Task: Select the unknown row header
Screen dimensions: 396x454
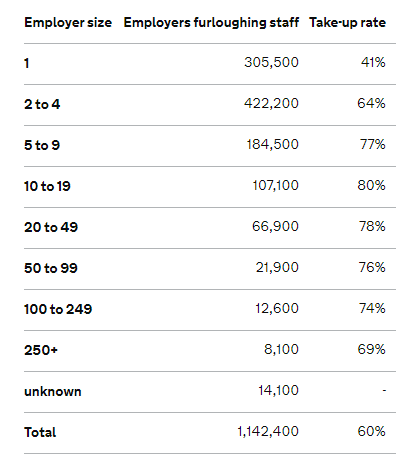Action: (53, 391)
